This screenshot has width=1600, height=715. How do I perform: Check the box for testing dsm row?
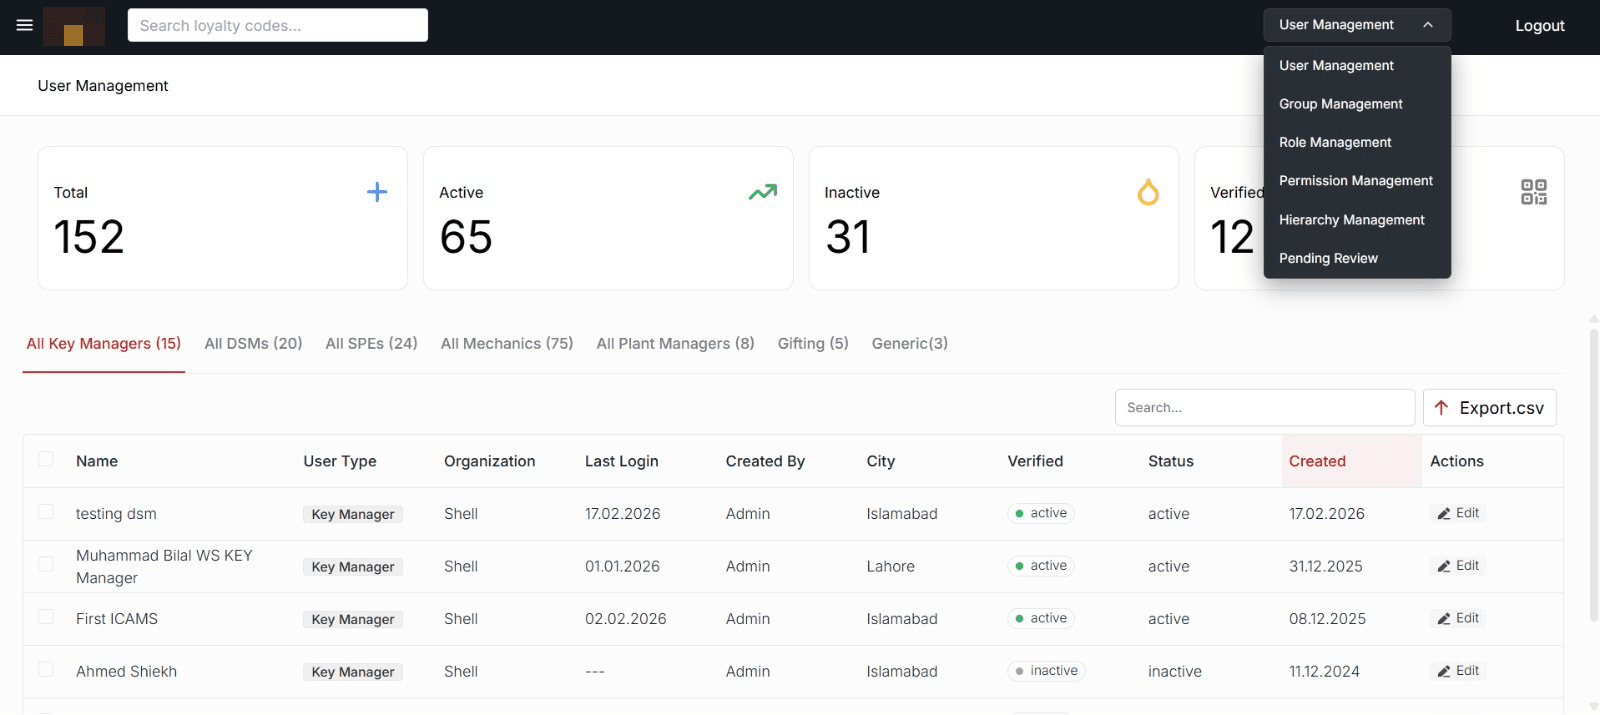coord(46,512)
